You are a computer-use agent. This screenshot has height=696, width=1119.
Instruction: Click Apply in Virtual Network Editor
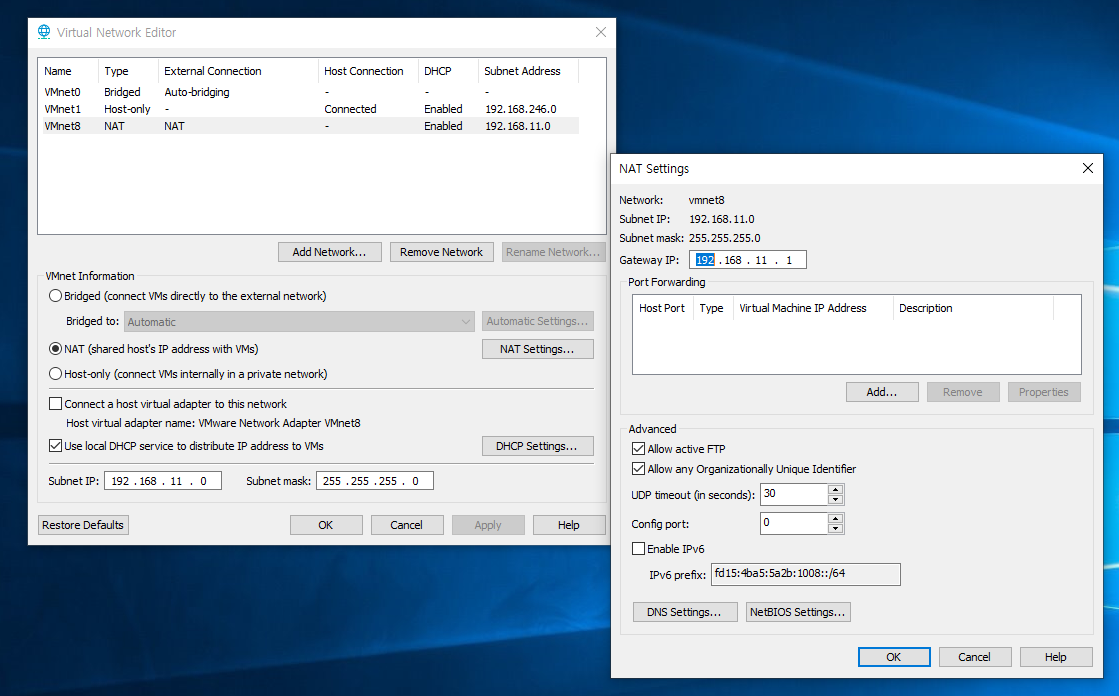pos(488,525)
